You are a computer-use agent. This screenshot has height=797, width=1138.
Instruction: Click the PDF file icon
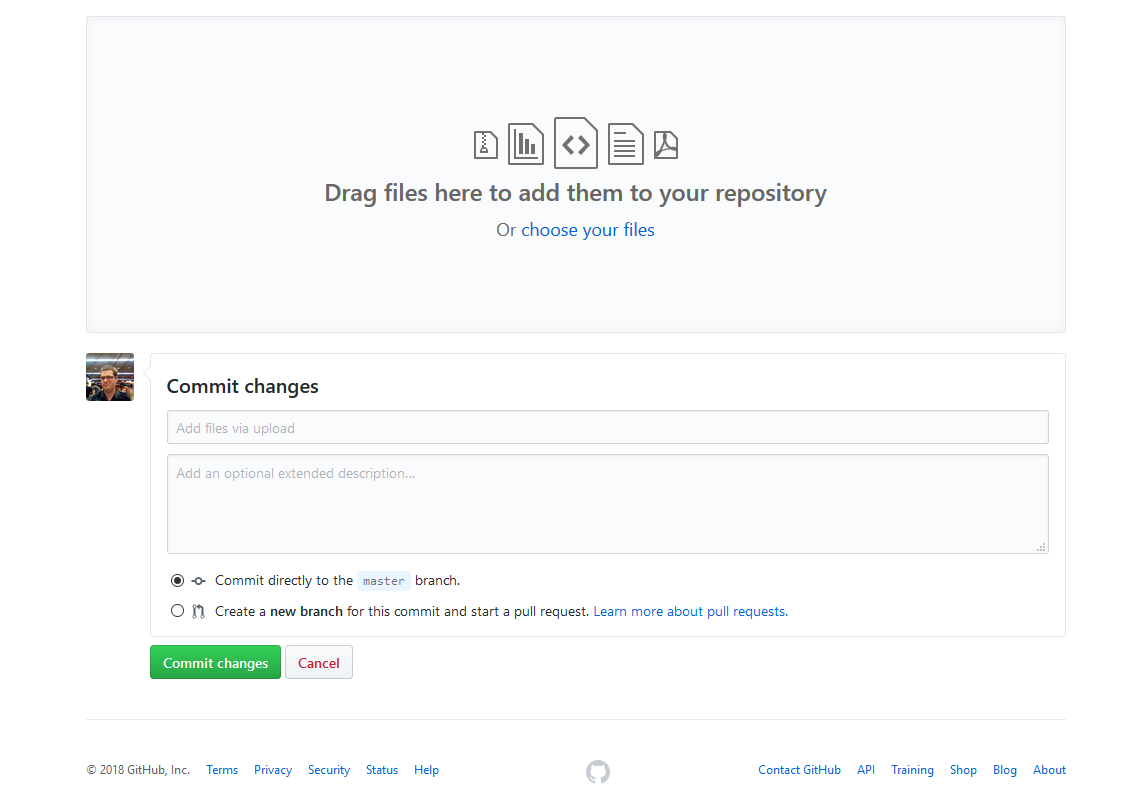coord(665,143)
